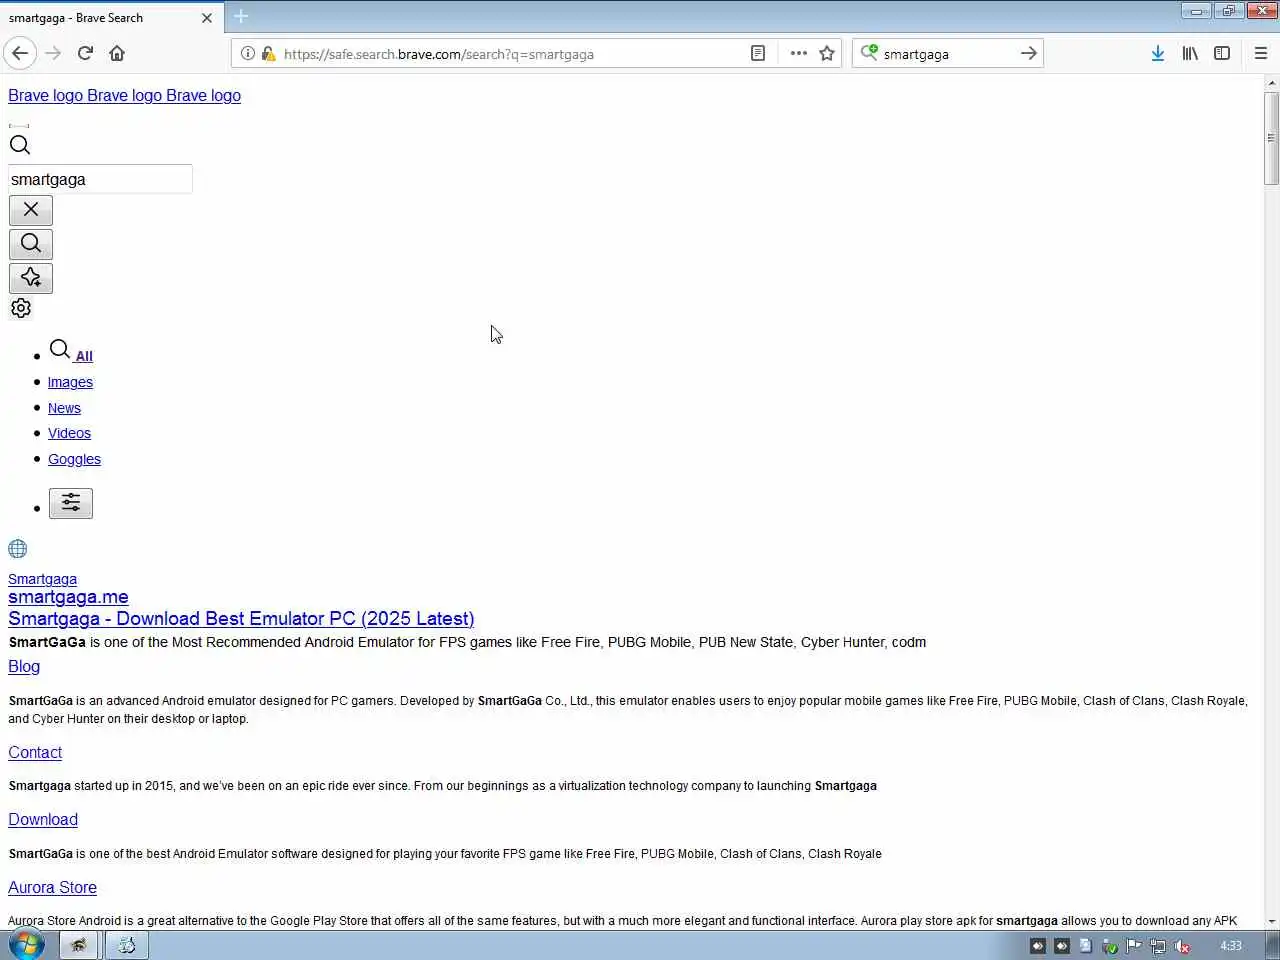This screenshot has height=960, width=1280.
Task: Open the Download sublink
Action: click(x=43, y=820)
